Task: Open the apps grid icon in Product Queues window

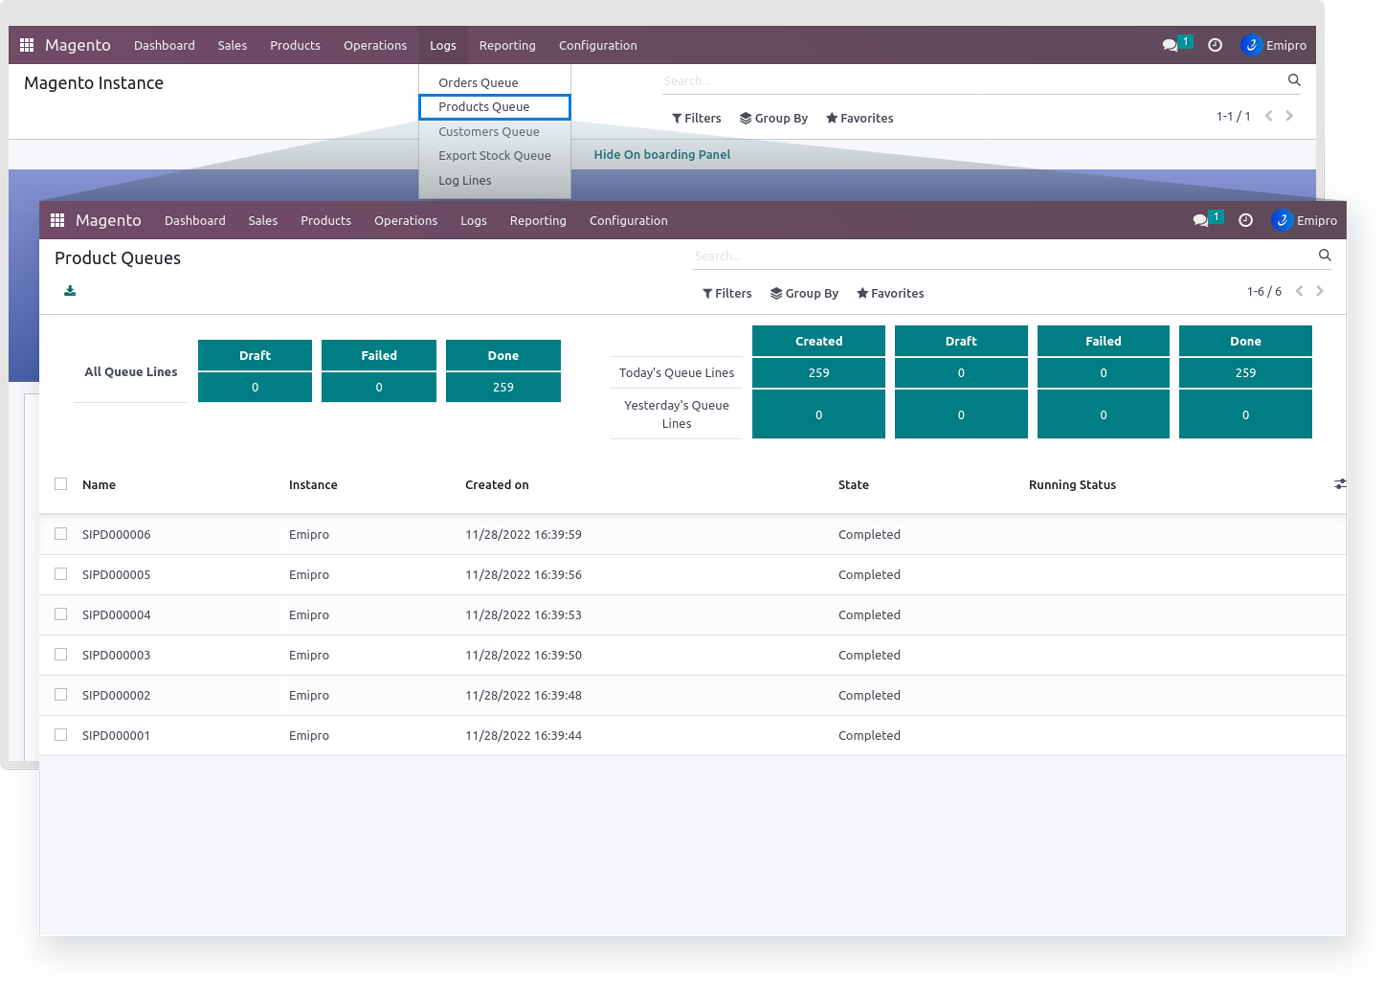Action: coord(57,221)
